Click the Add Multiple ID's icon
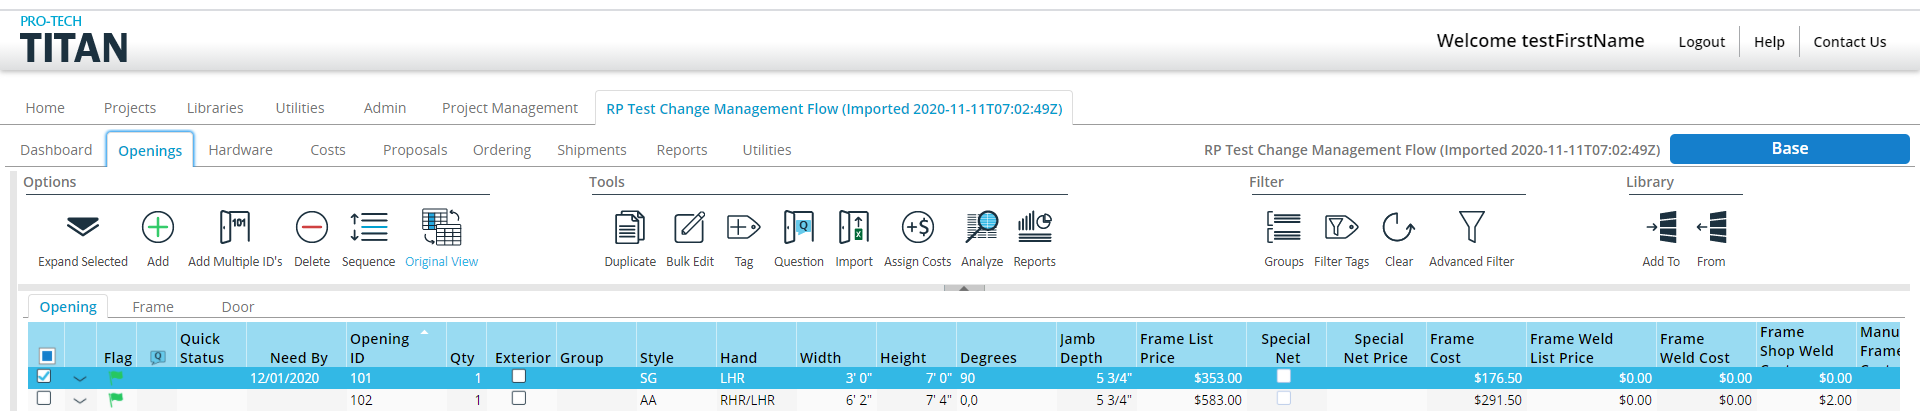The image size is (1920, 411). pyautogui.click(x=234, y=228)
